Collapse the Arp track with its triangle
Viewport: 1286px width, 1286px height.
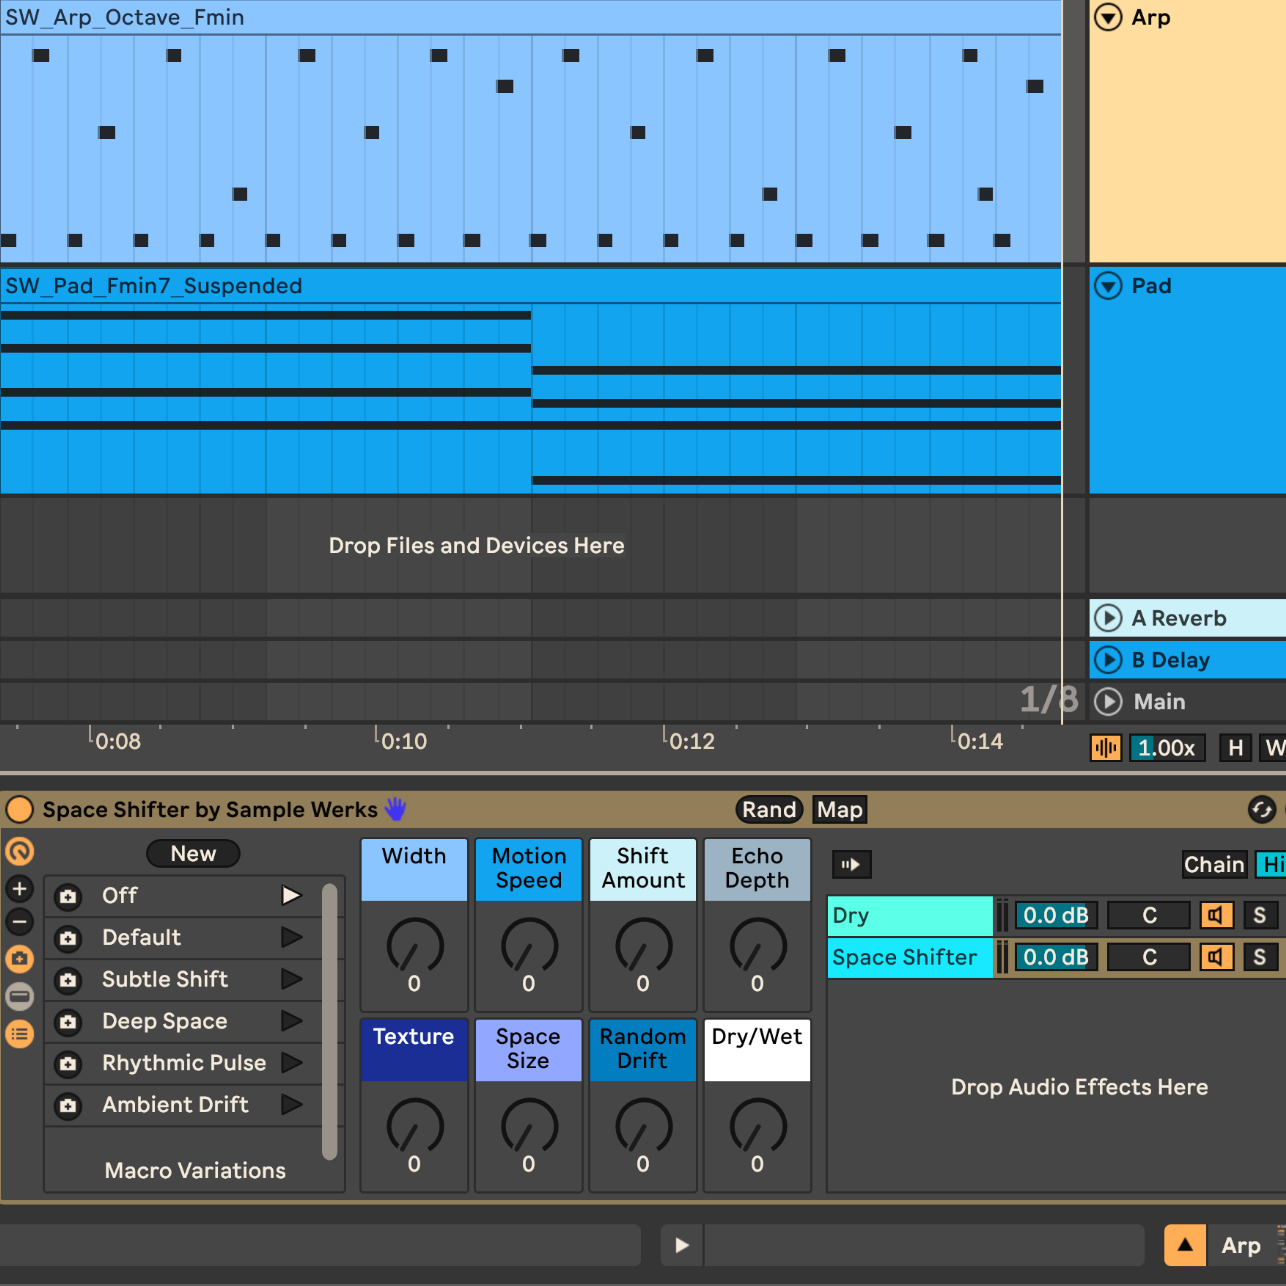click(1108, 18)
